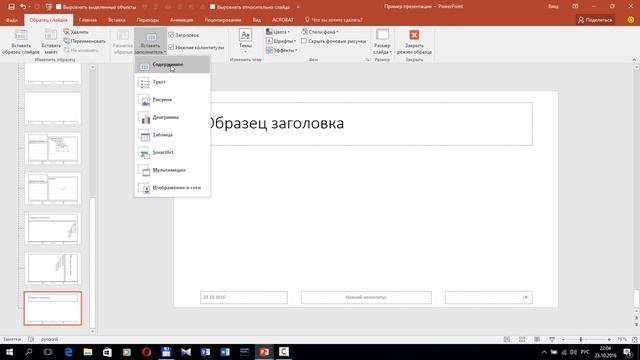Open the ACROBAT ribbon tab

pos(282,20)
